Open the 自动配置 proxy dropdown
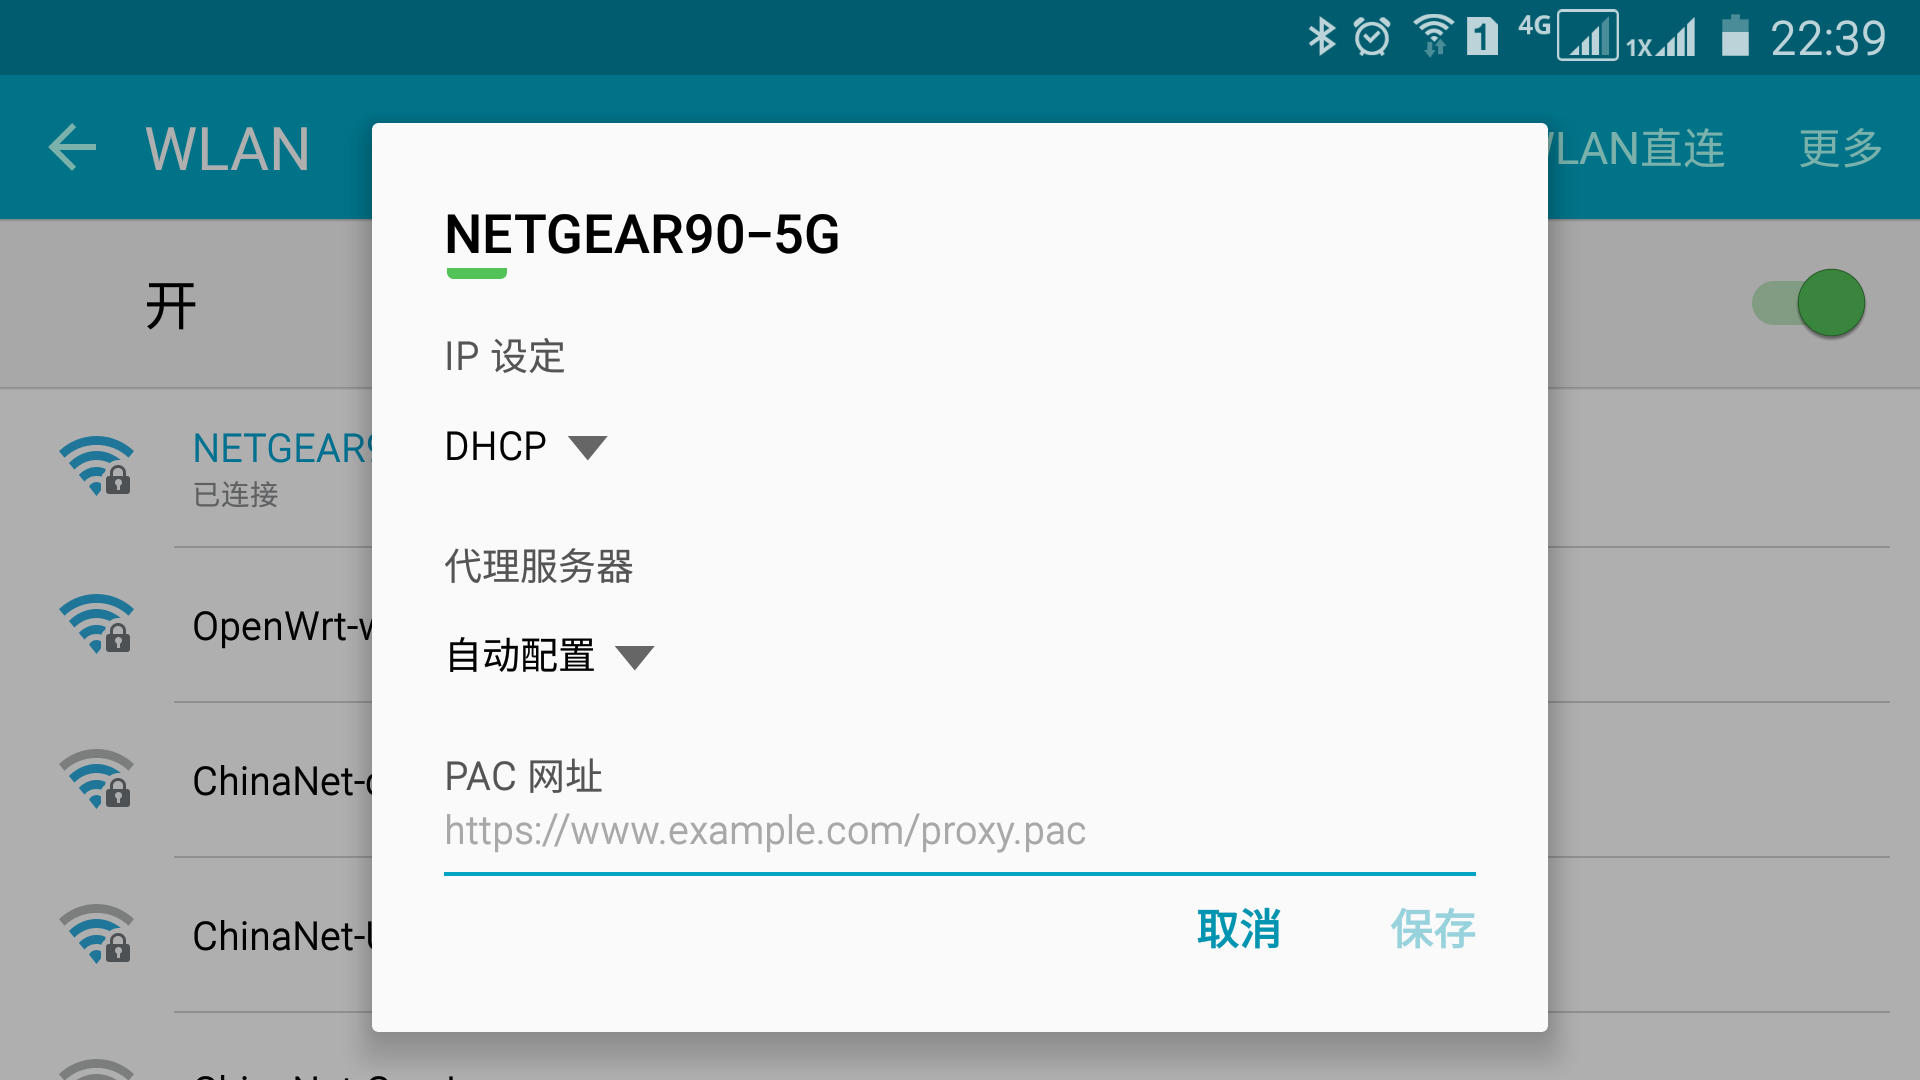The height and width of the screenshot is (1080, 1920). (x=550, y=656)
